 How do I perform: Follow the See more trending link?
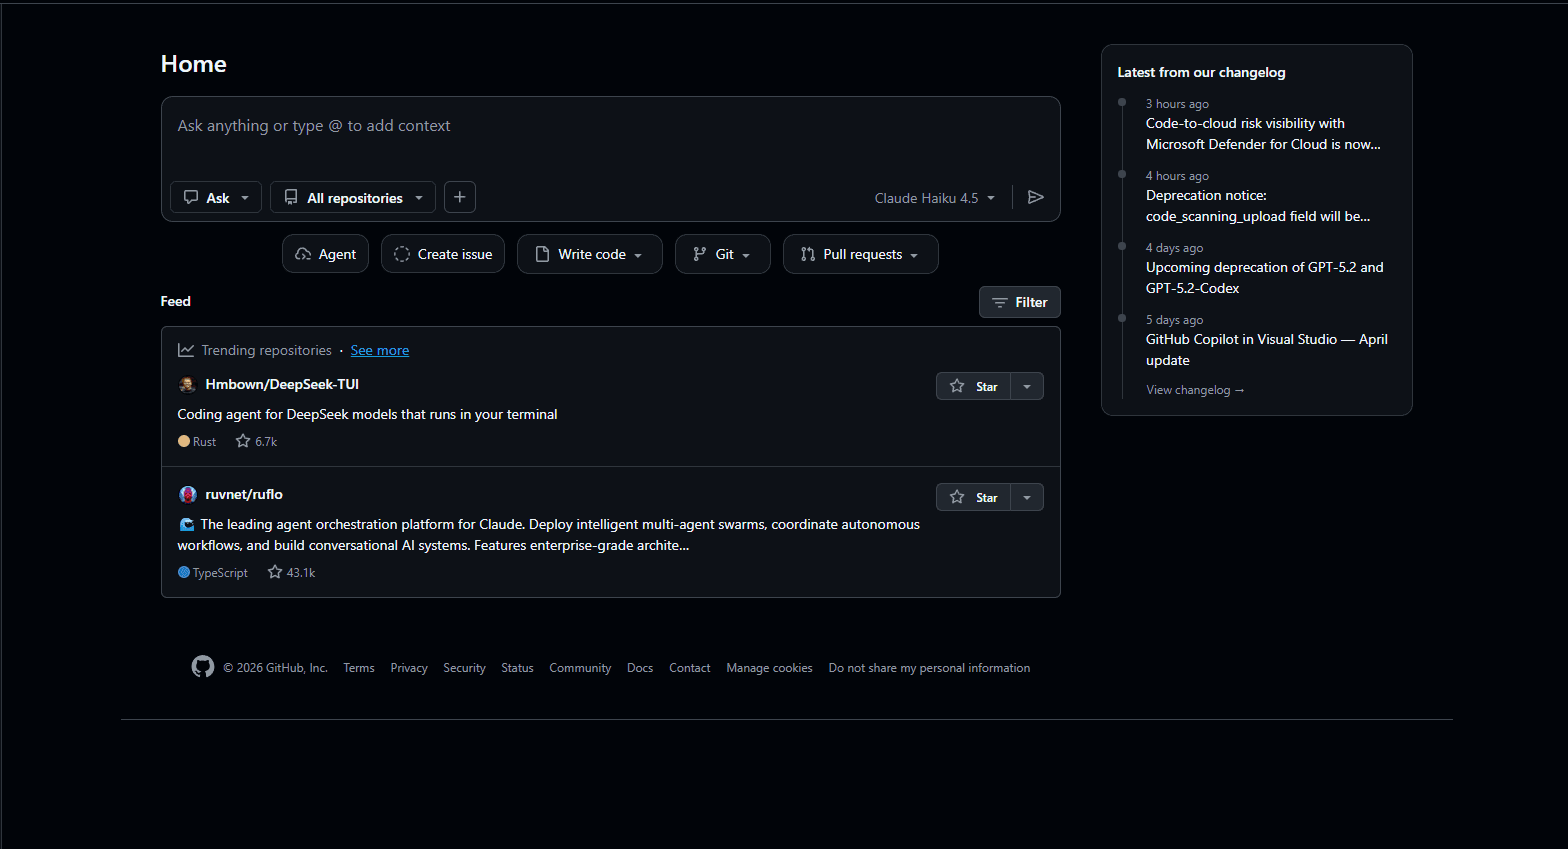[380, 350]
